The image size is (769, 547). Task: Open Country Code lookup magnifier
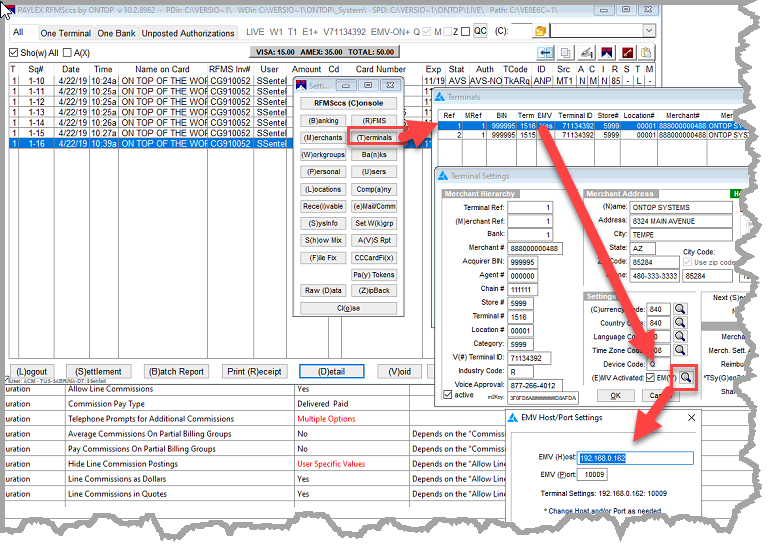tap(680, 323)
